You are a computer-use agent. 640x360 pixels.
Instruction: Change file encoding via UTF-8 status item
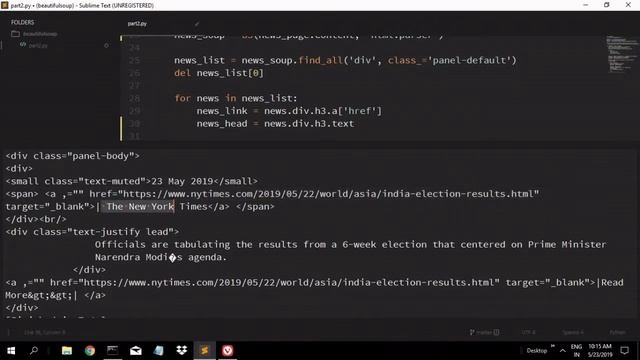coord(528,332)
